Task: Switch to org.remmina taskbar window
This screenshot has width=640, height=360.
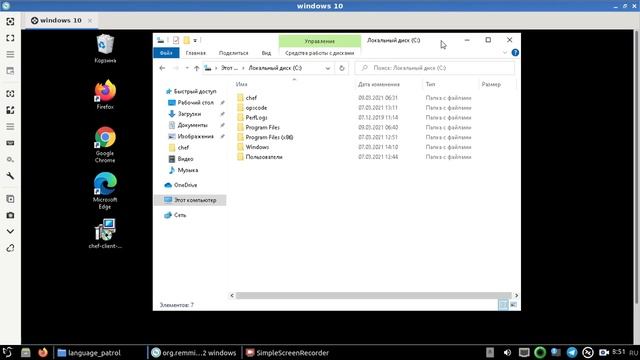Action: (193, 353)
